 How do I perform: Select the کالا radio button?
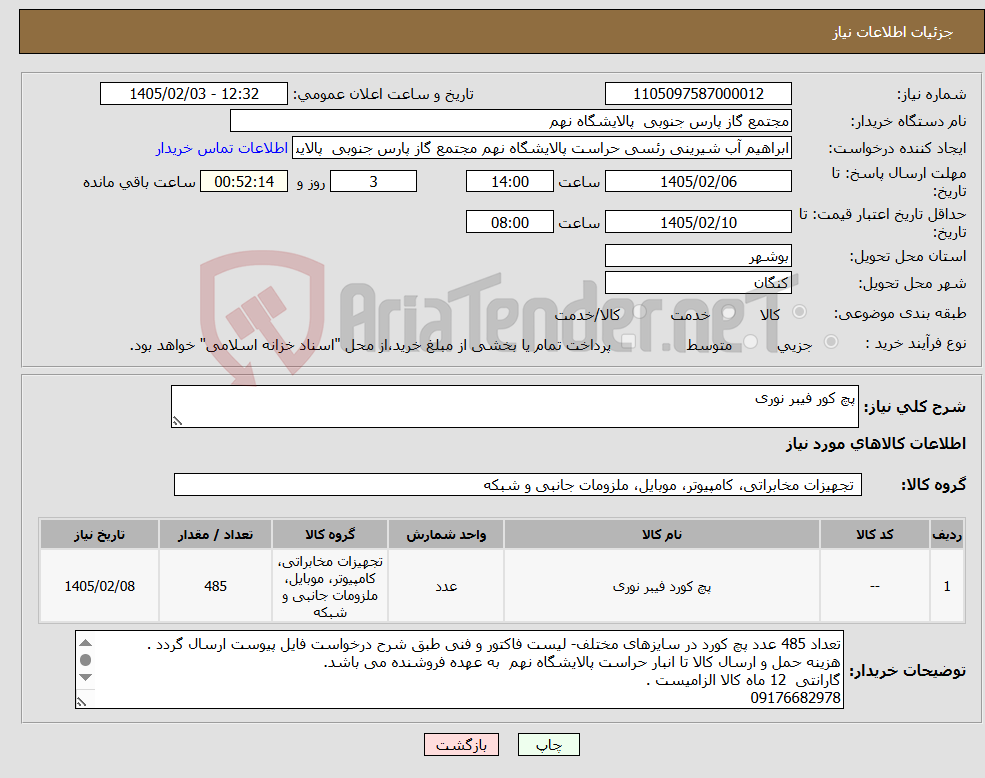pyautogui.click(x=800, y=312)
